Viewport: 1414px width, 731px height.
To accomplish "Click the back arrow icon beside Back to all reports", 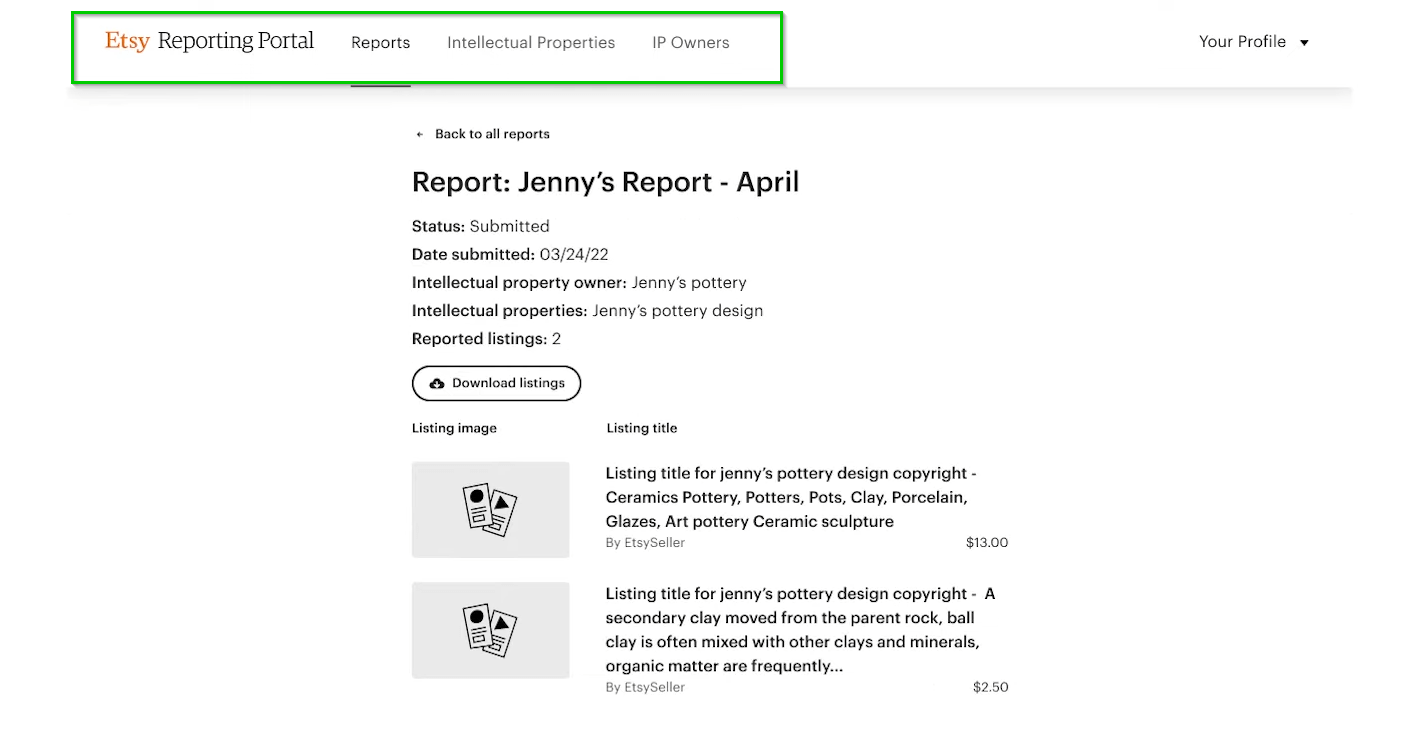I will pyautogui.click(x=420, y=134).
